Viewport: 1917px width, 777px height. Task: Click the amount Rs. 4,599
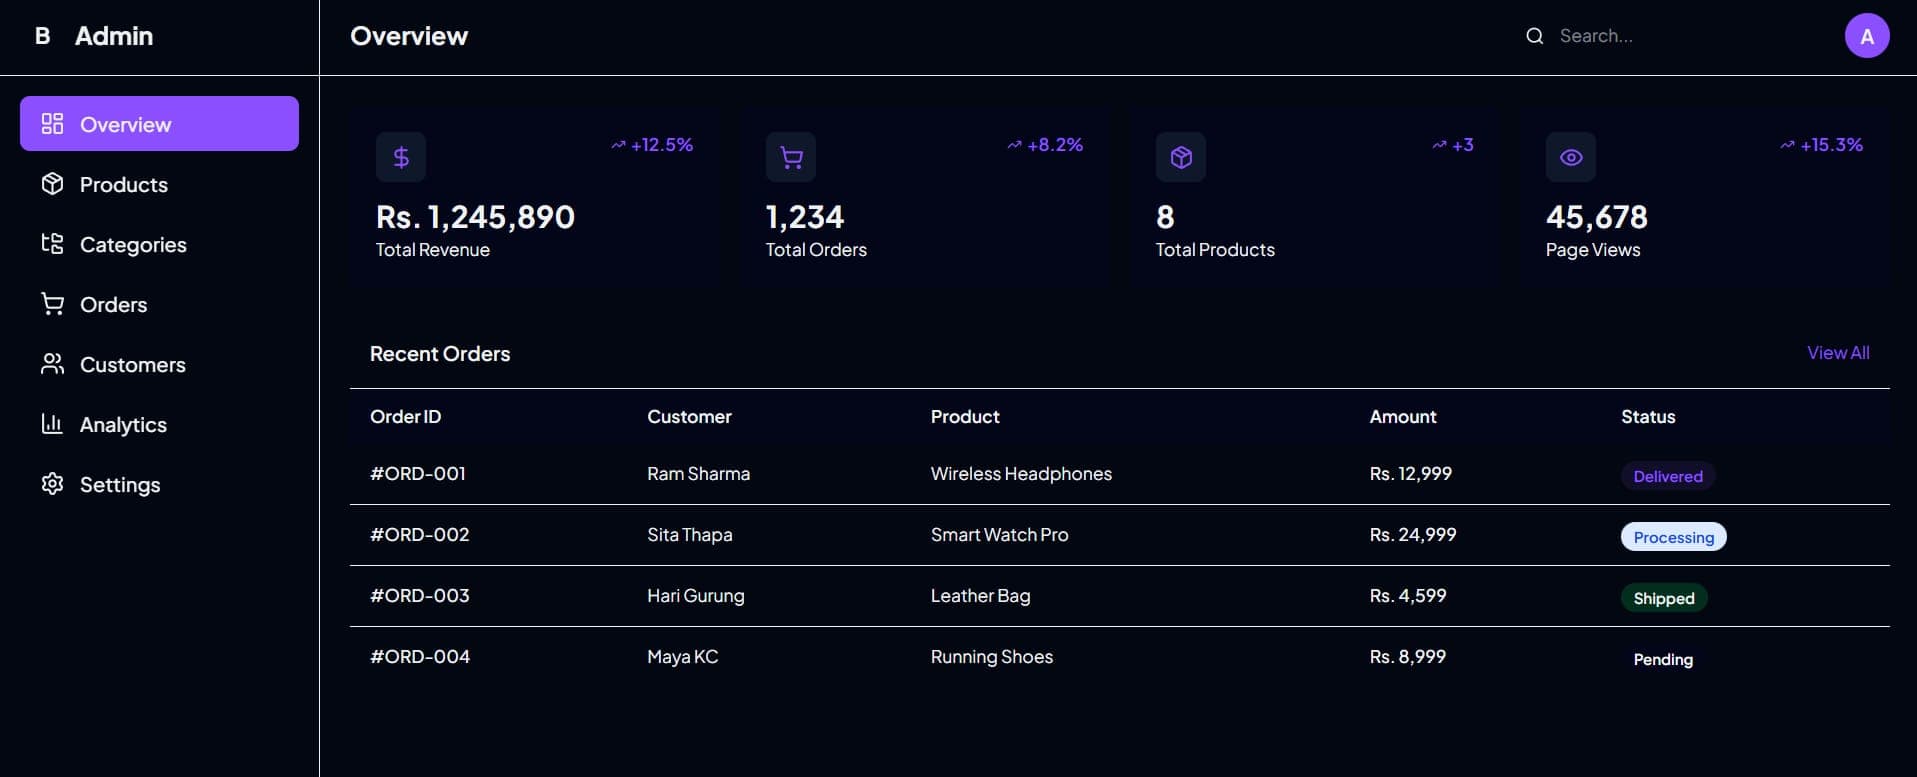[1408, 596]
